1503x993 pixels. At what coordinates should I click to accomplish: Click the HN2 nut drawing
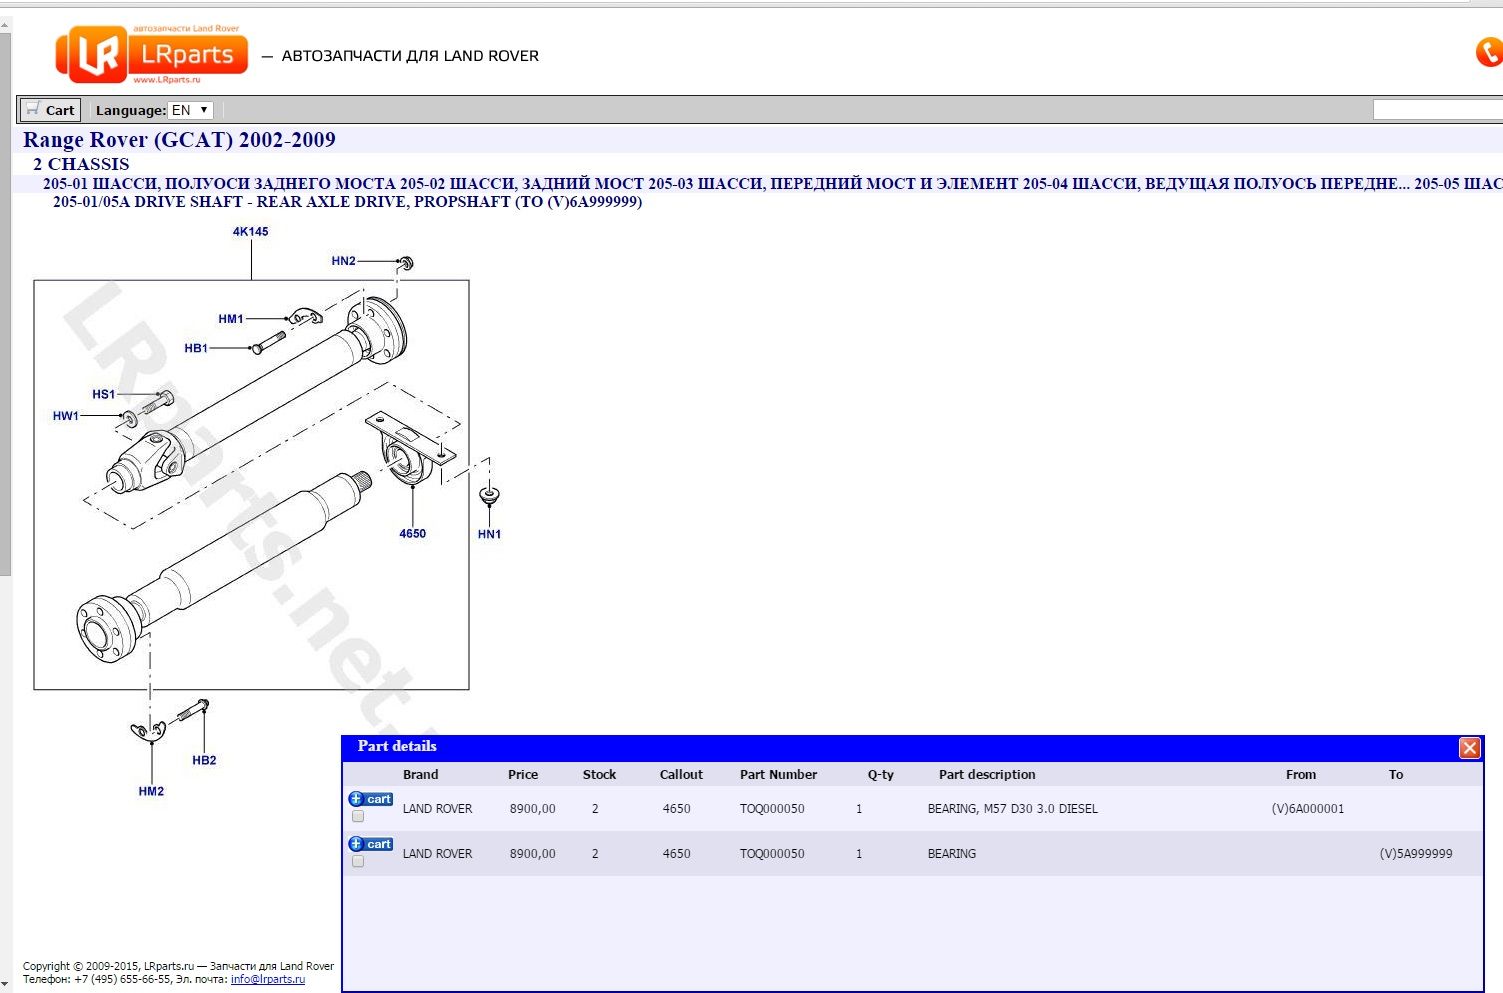tap(406, 263)
